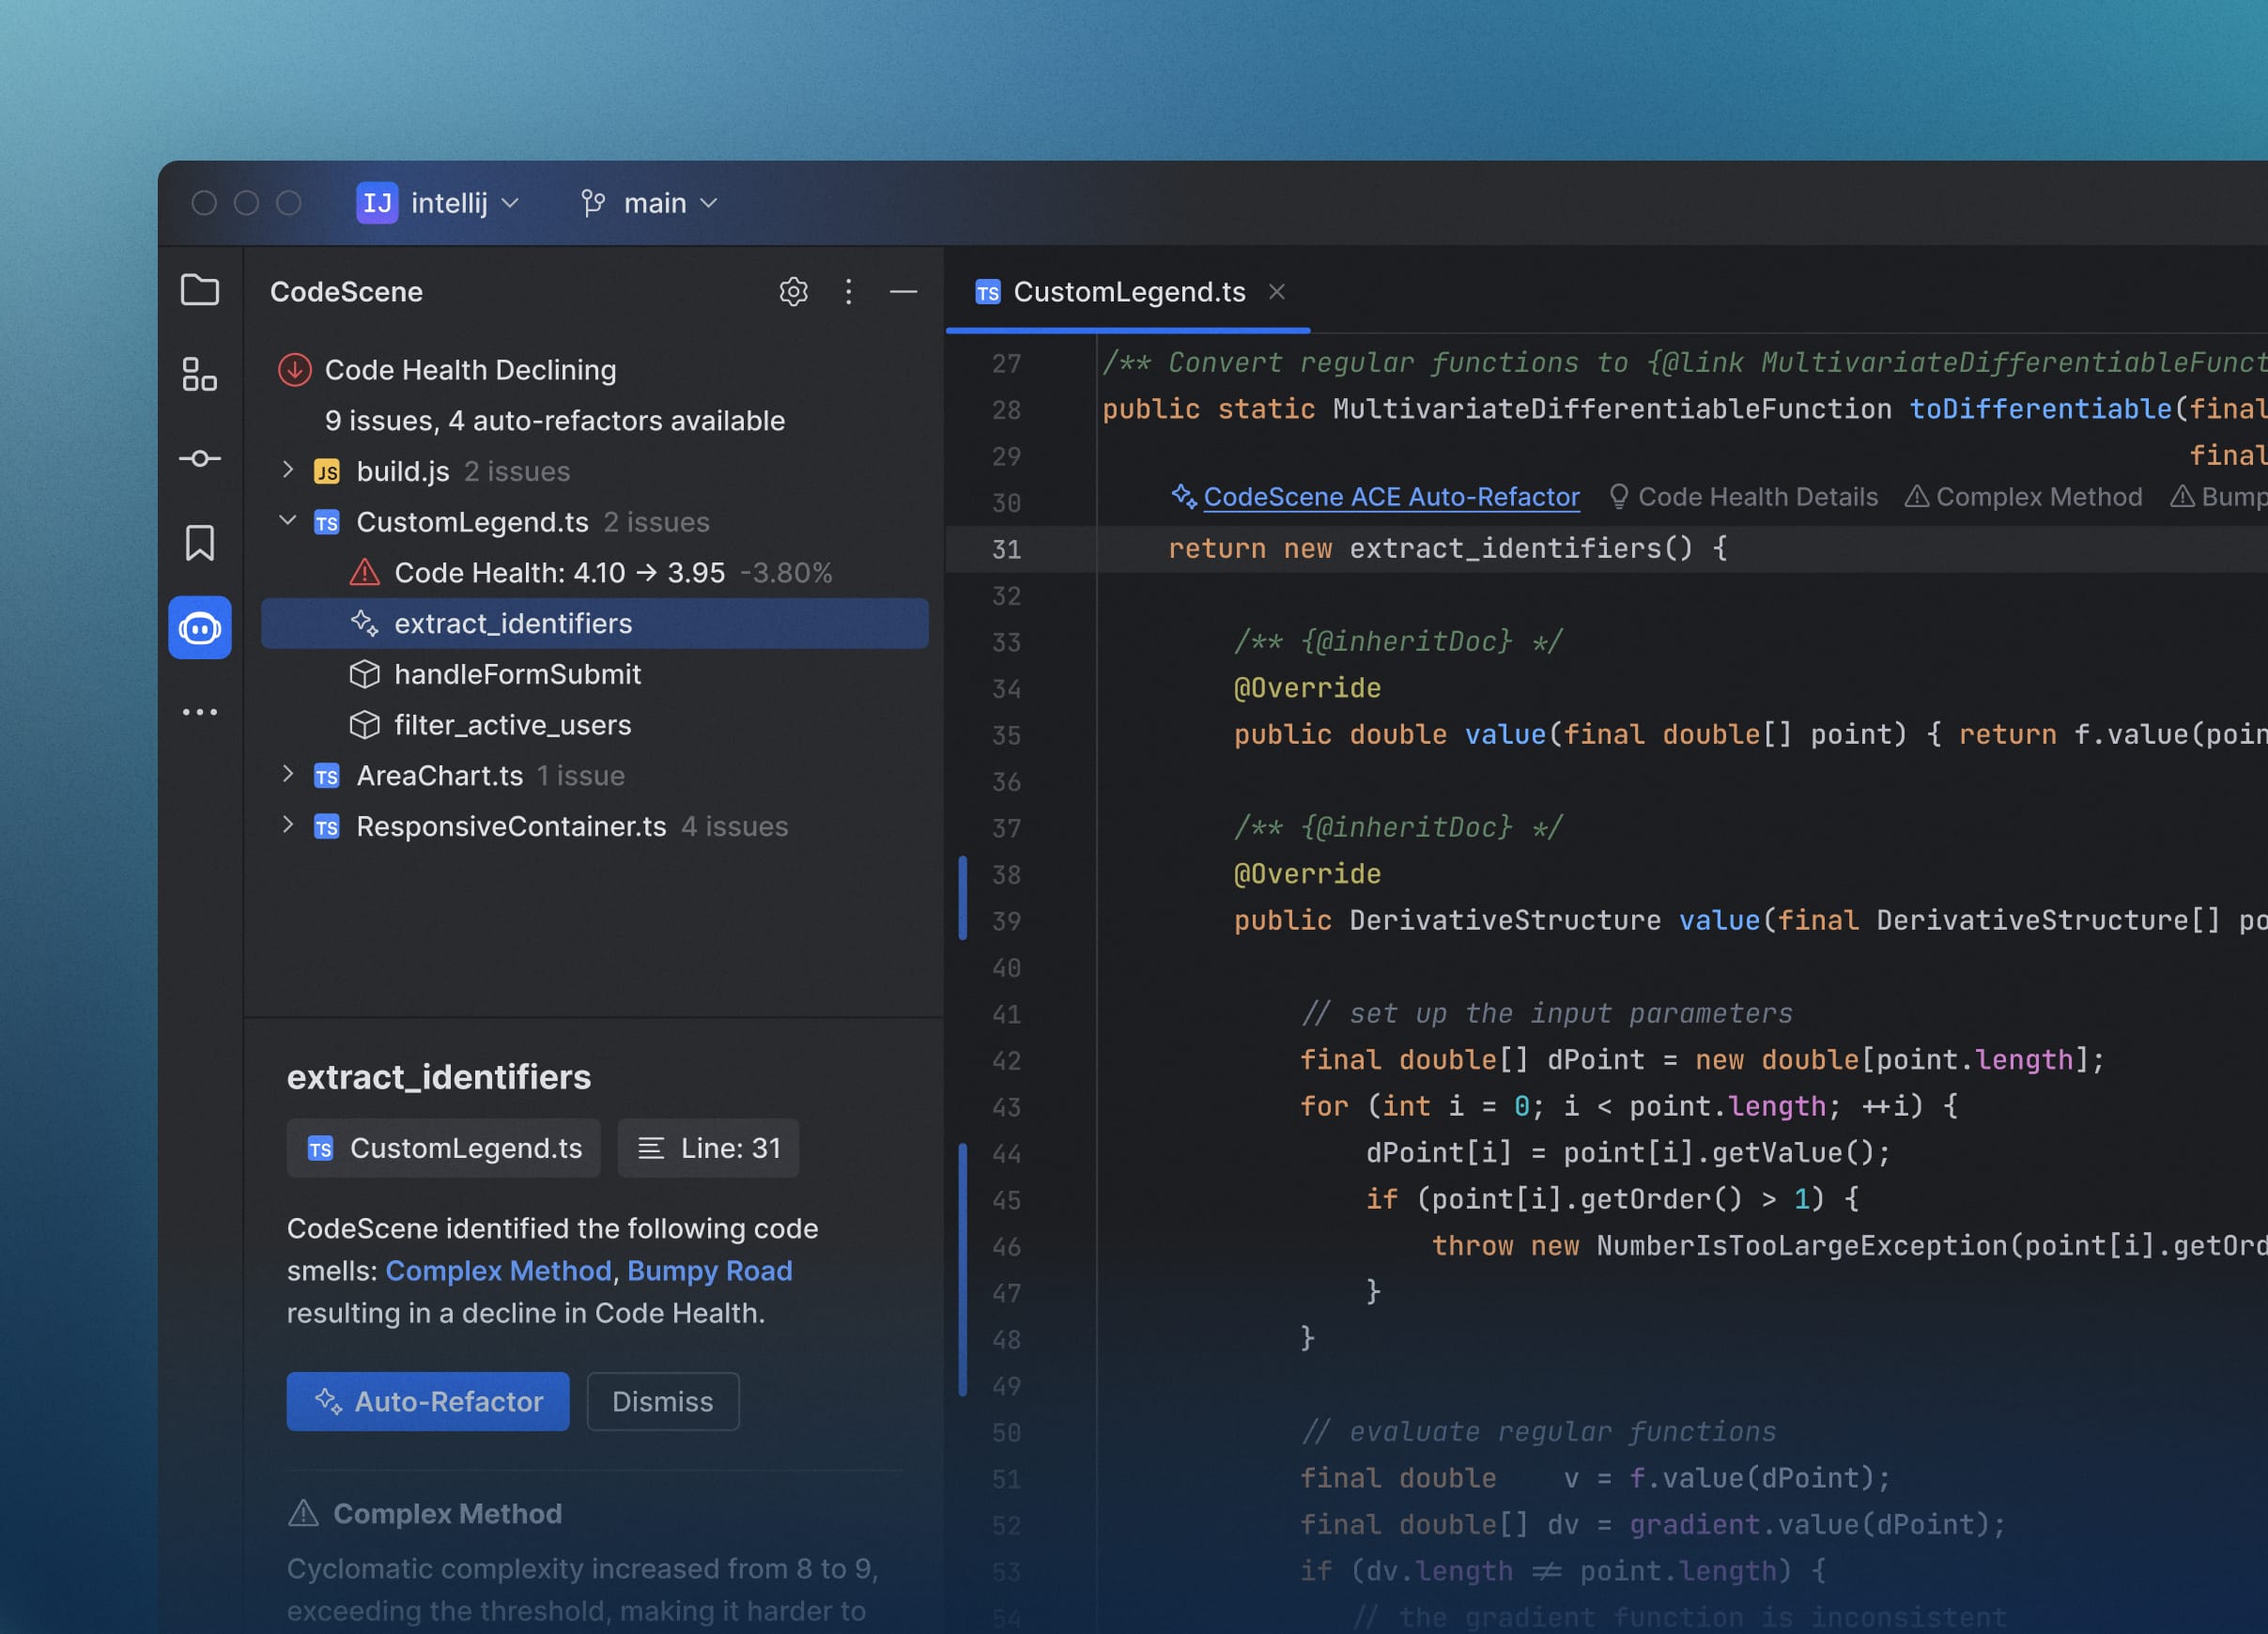Open the Complex Method code smell link

[498, 1271]
